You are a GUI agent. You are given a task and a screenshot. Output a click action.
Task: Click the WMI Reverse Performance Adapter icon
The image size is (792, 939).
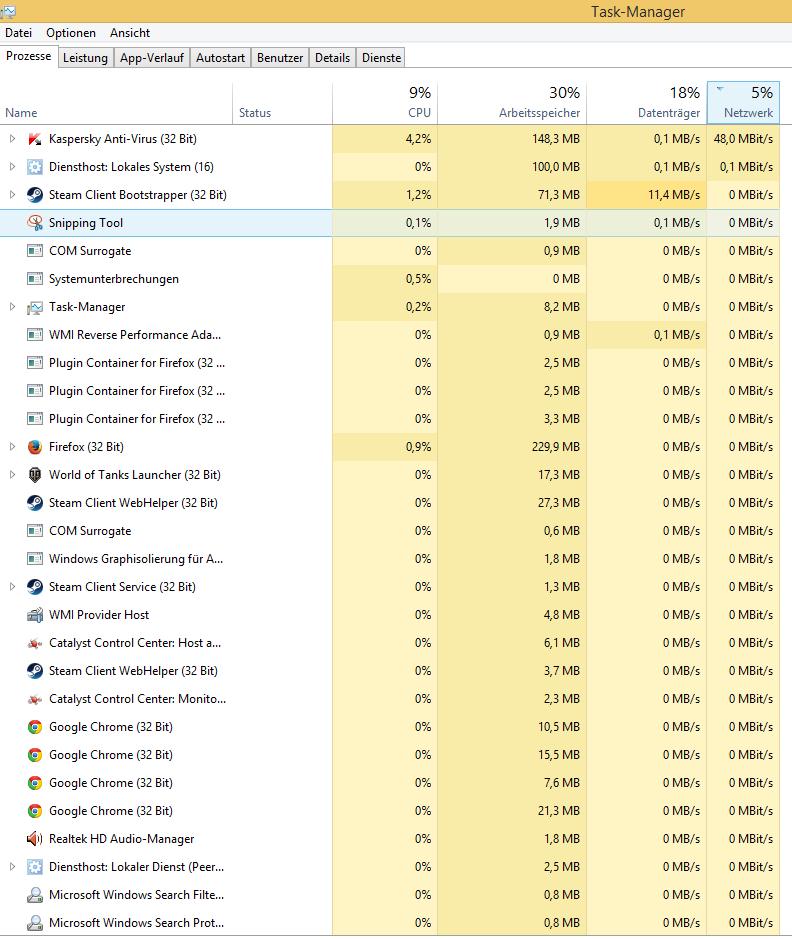tap(35, 335)
